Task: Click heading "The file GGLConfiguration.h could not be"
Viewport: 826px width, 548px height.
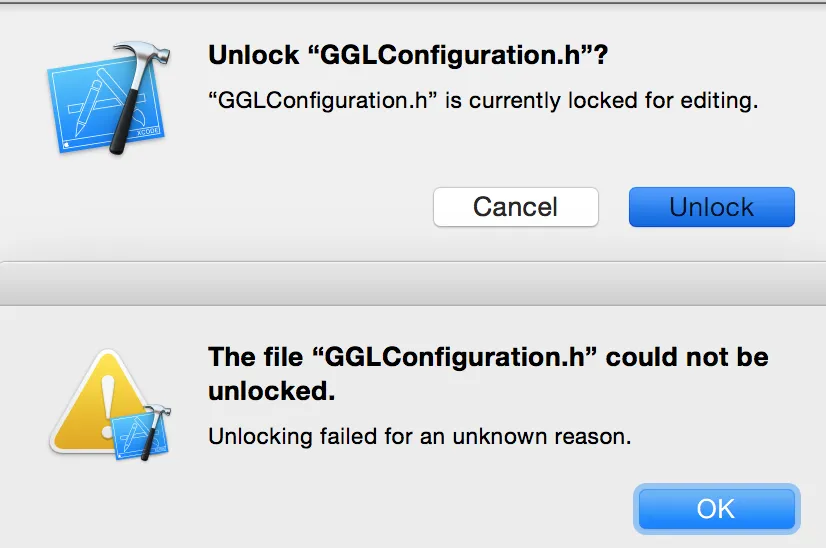Action: 488,358
